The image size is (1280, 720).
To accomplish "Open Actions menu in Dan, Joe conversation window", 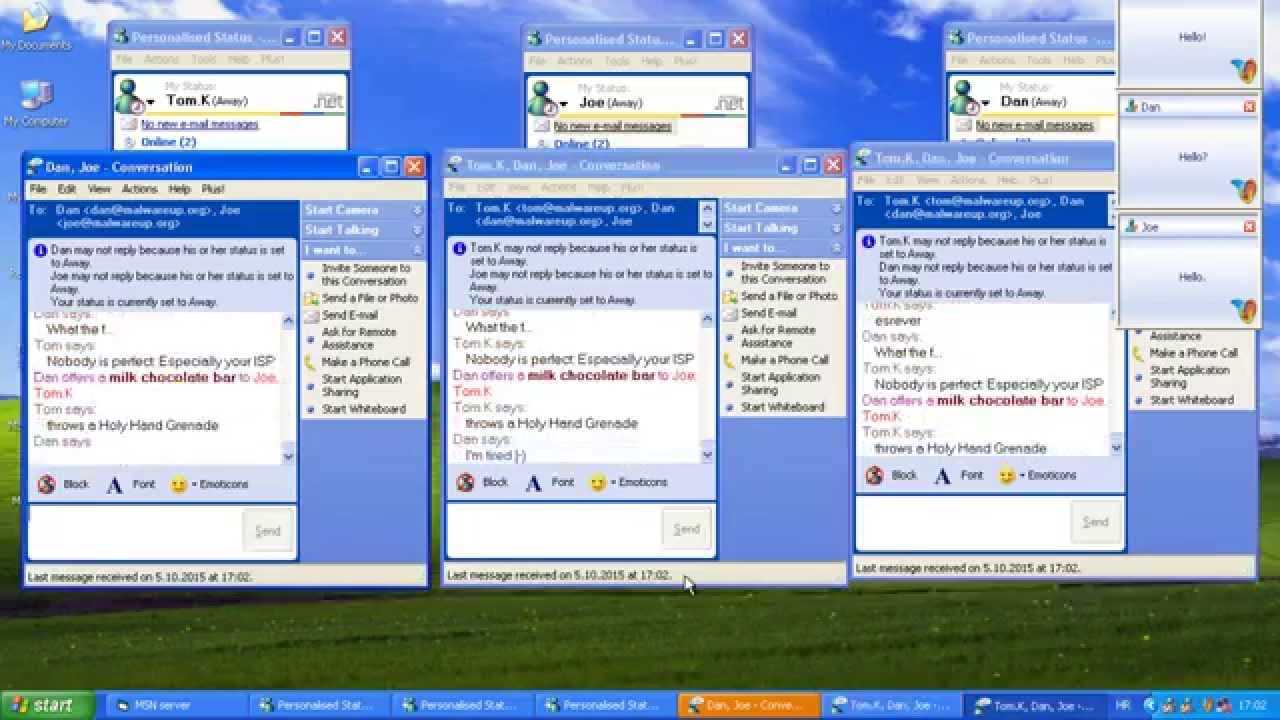I will tap(139, 189).
